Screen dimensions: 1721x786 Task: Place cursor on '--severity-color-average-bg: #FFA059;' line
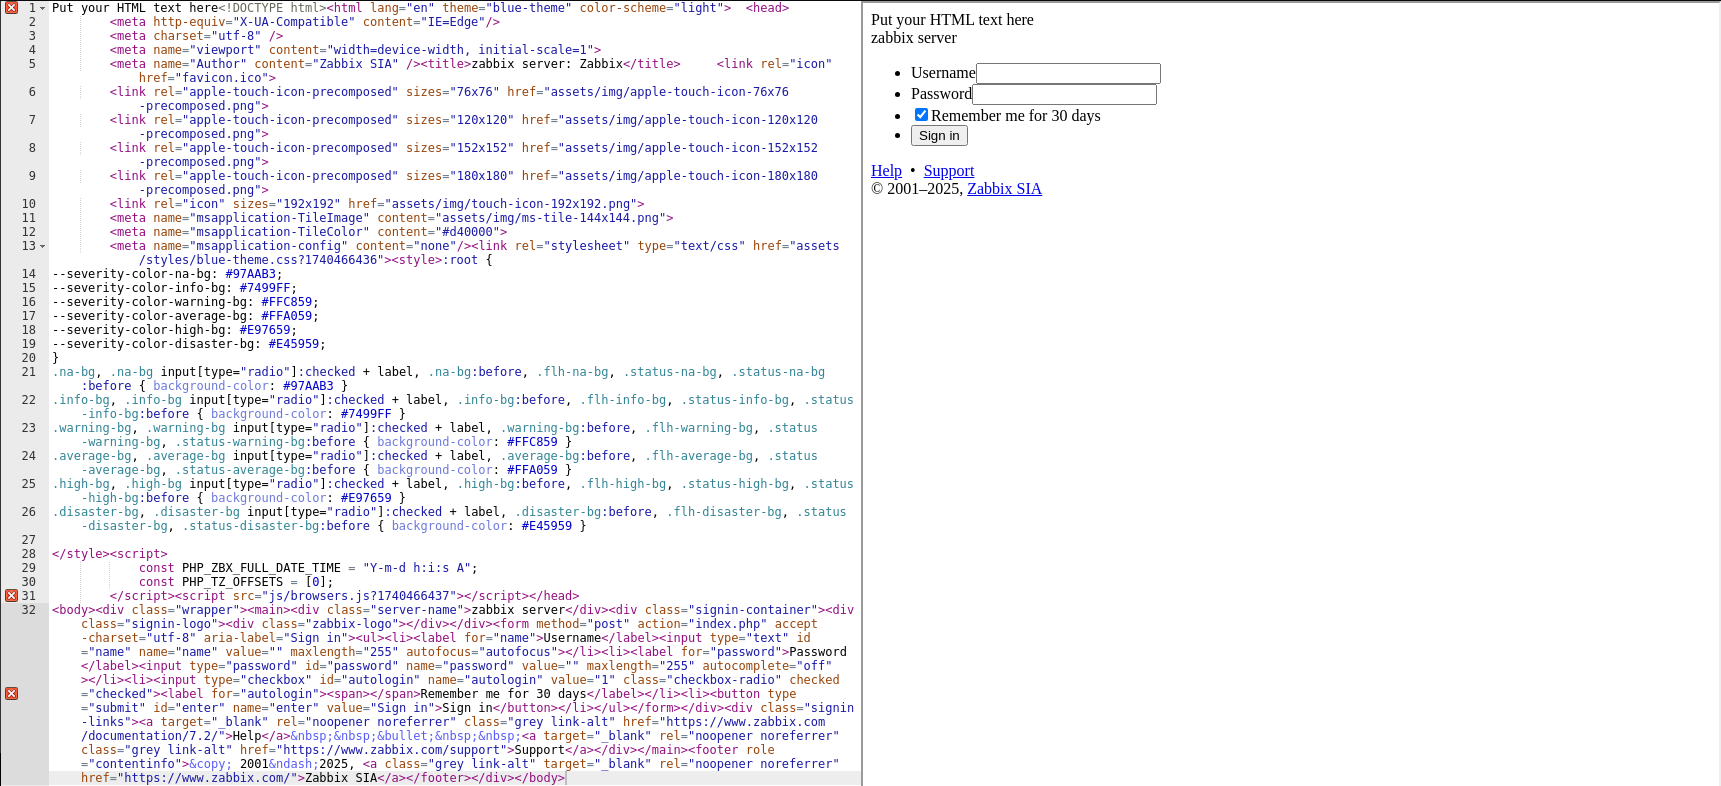pos(185,316)
